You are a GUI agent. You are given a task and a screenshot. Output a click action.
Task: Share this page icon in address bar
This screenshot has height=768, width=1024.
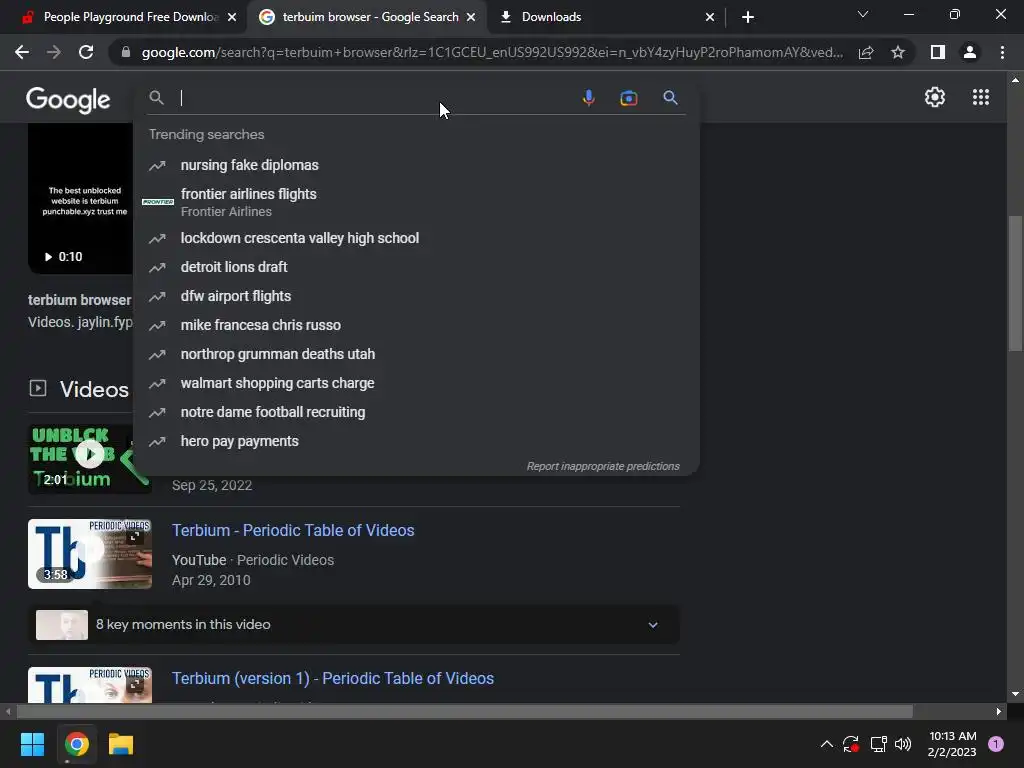(866, 52)
